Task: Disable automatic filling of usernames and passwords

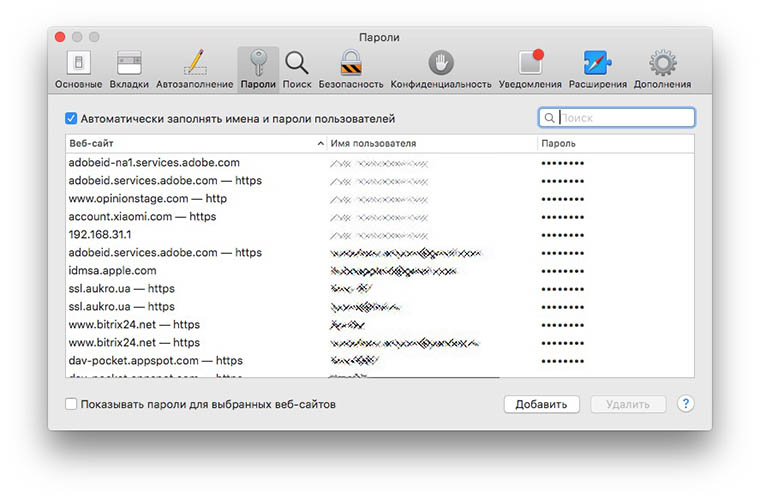Action: [x=71, y=118]
